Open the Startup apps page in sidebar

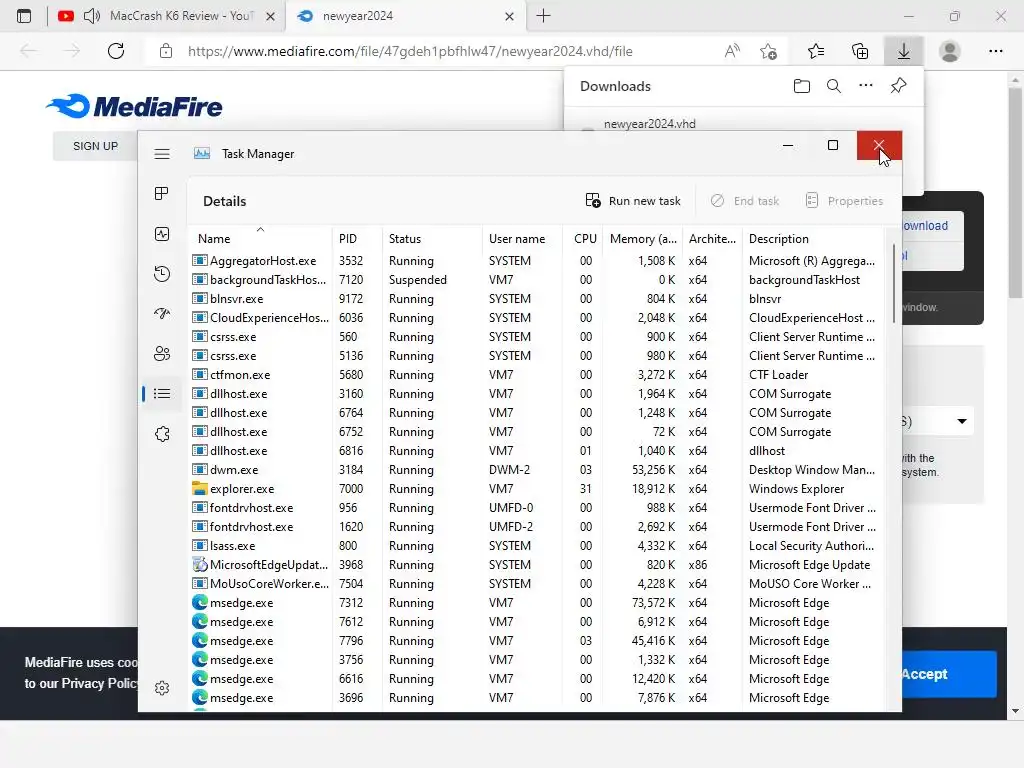162,313
